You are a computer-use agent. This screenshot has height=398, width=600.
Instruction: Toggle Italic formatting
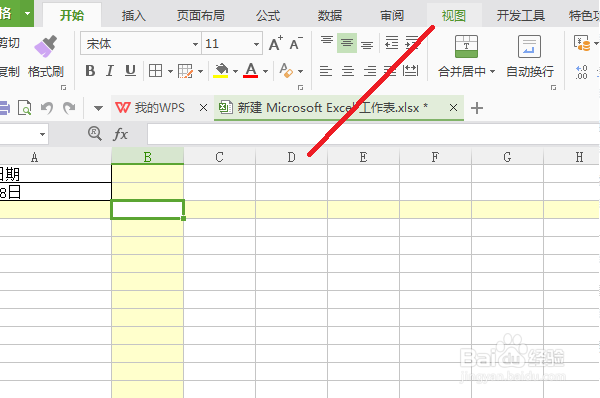[x=110, y=71]
